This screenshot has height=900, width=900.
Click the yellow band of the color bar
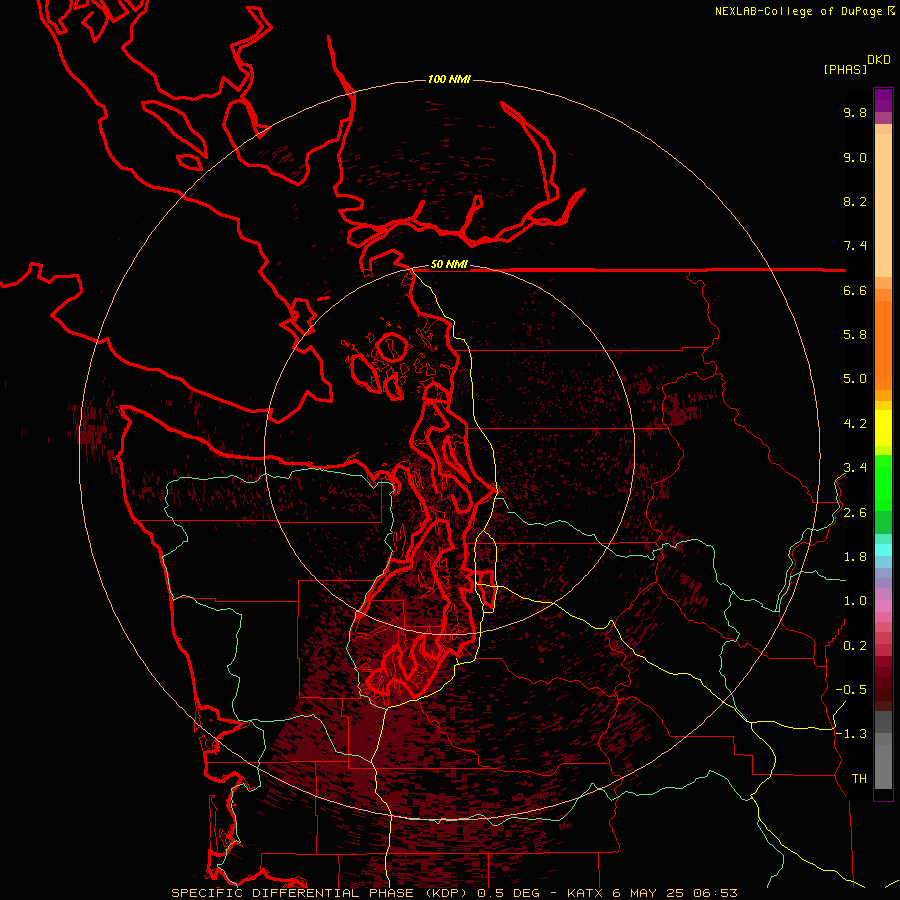pos(883,428)
